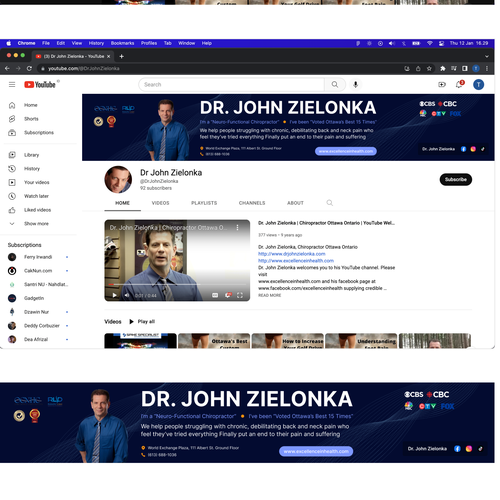Open the How to Increase video thumbnail
Viewport: 500px width, 500px height.
(x=288, y=341)
